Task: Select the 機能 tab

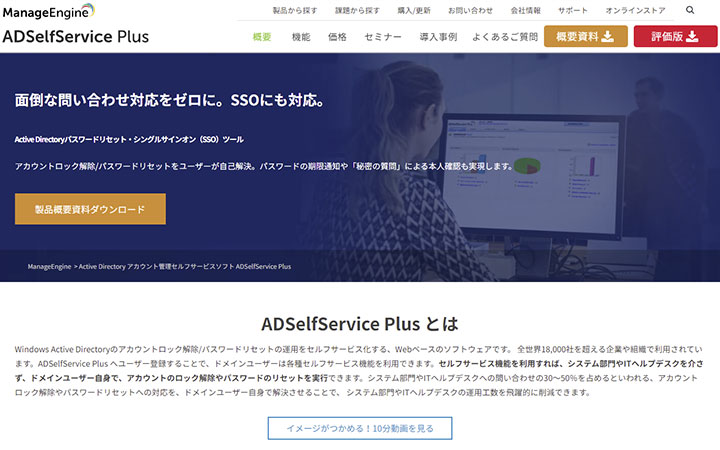Action: pos(301,37)
